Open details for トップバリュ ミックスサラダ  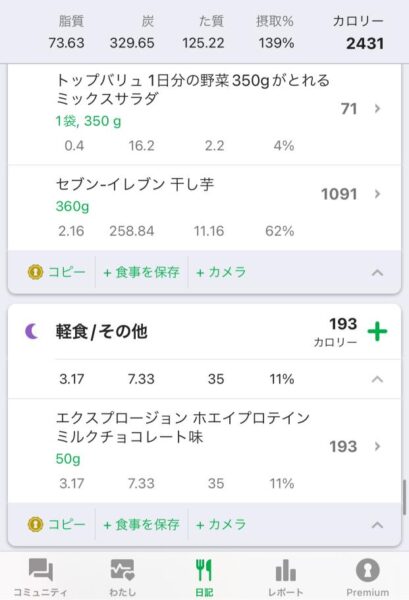(x=204, y=115)
